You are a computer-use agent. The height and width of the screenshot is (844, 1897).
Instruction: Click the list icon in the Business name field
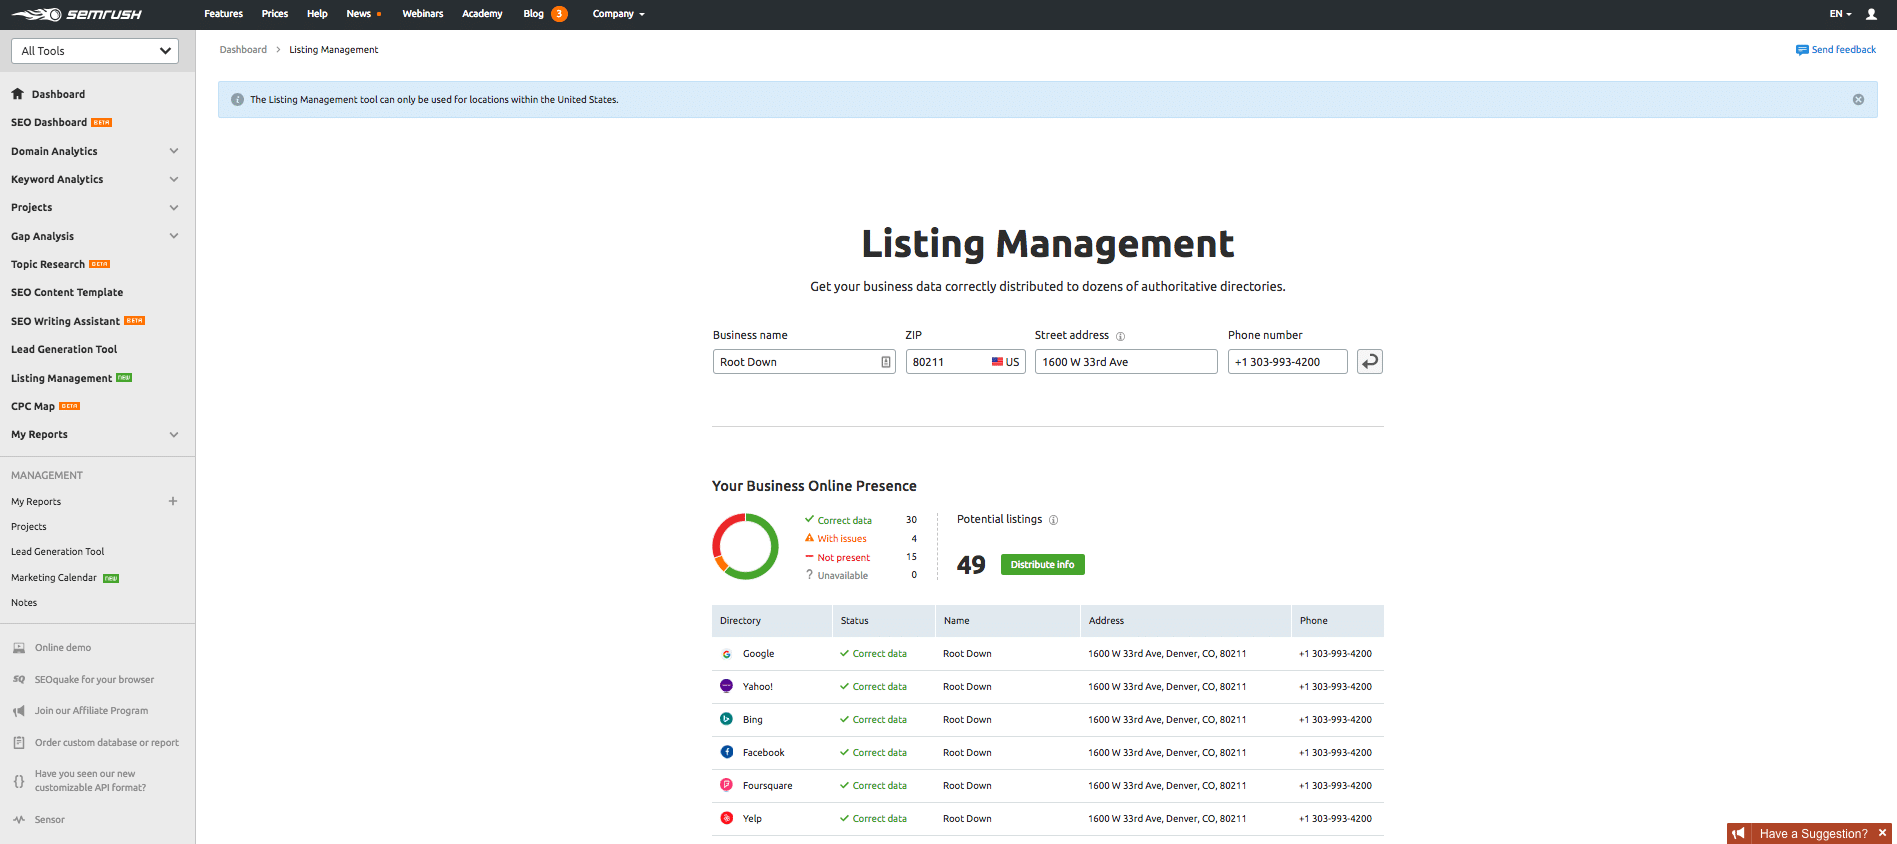885,362
